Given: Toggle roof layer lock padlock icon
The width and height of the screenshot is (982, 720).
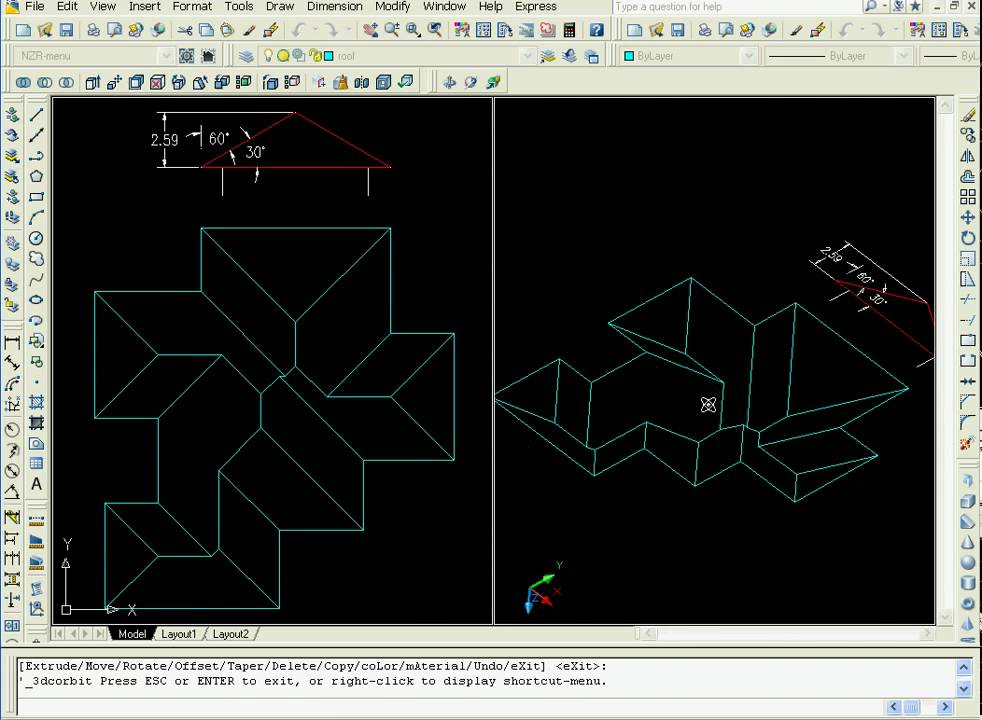Looking at the screenshot, I should pos(314,56).
